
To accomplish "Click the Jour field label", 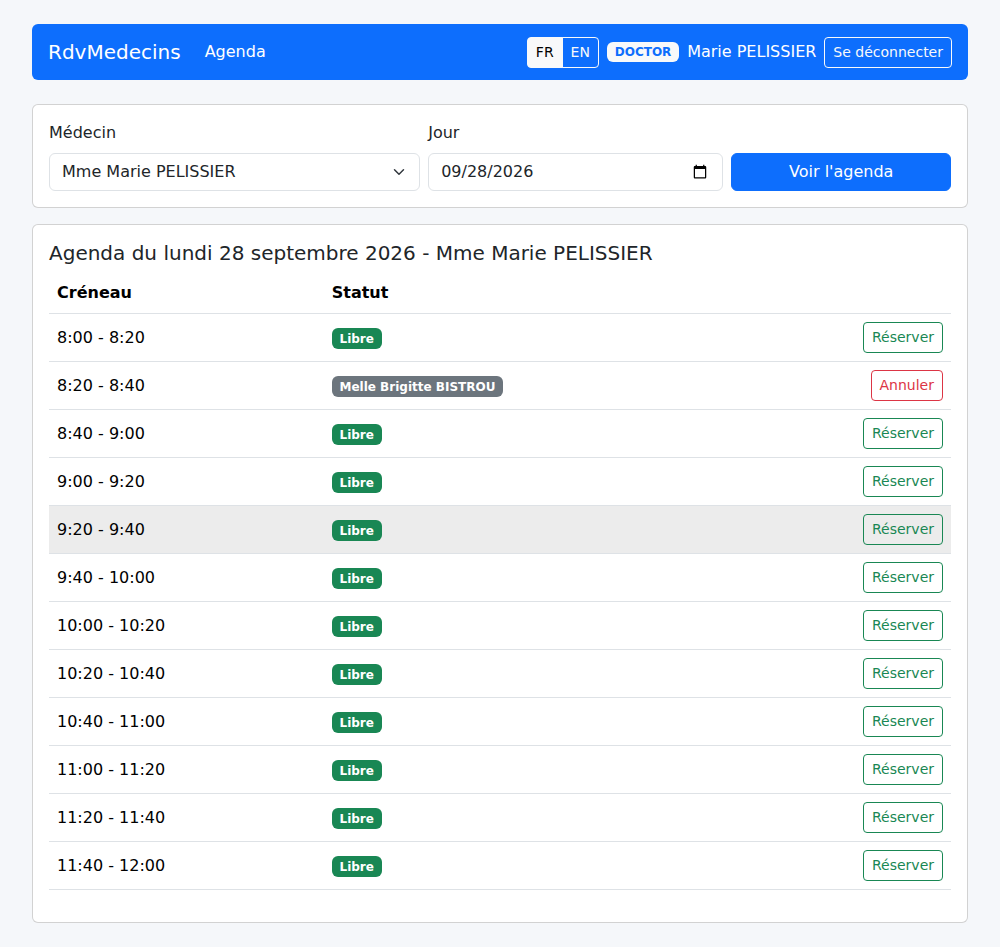I will 443,133.
